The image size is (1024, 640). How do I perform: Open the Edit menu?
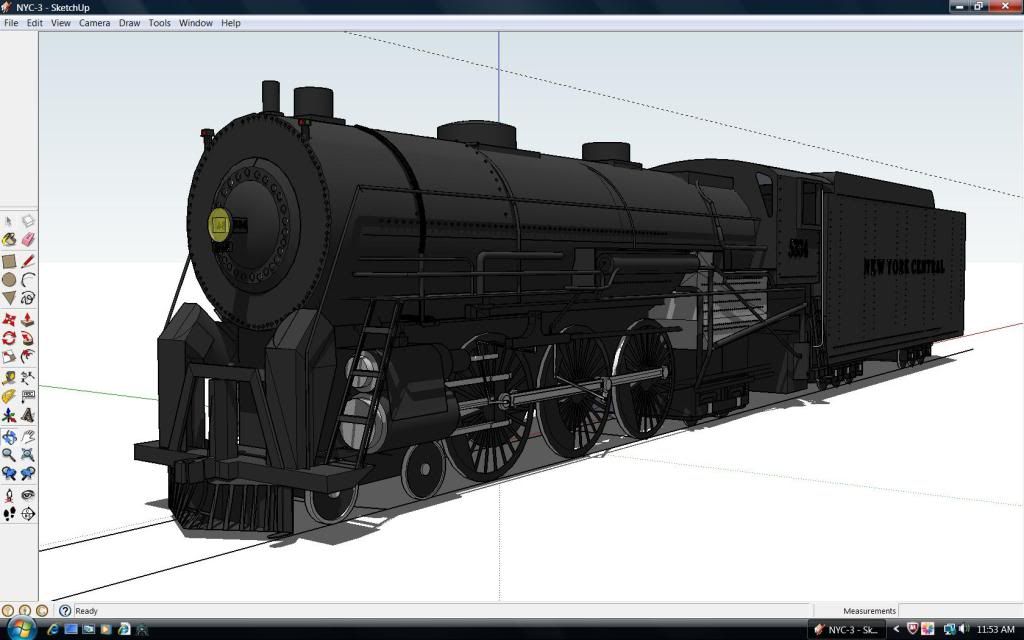[35, 23]
